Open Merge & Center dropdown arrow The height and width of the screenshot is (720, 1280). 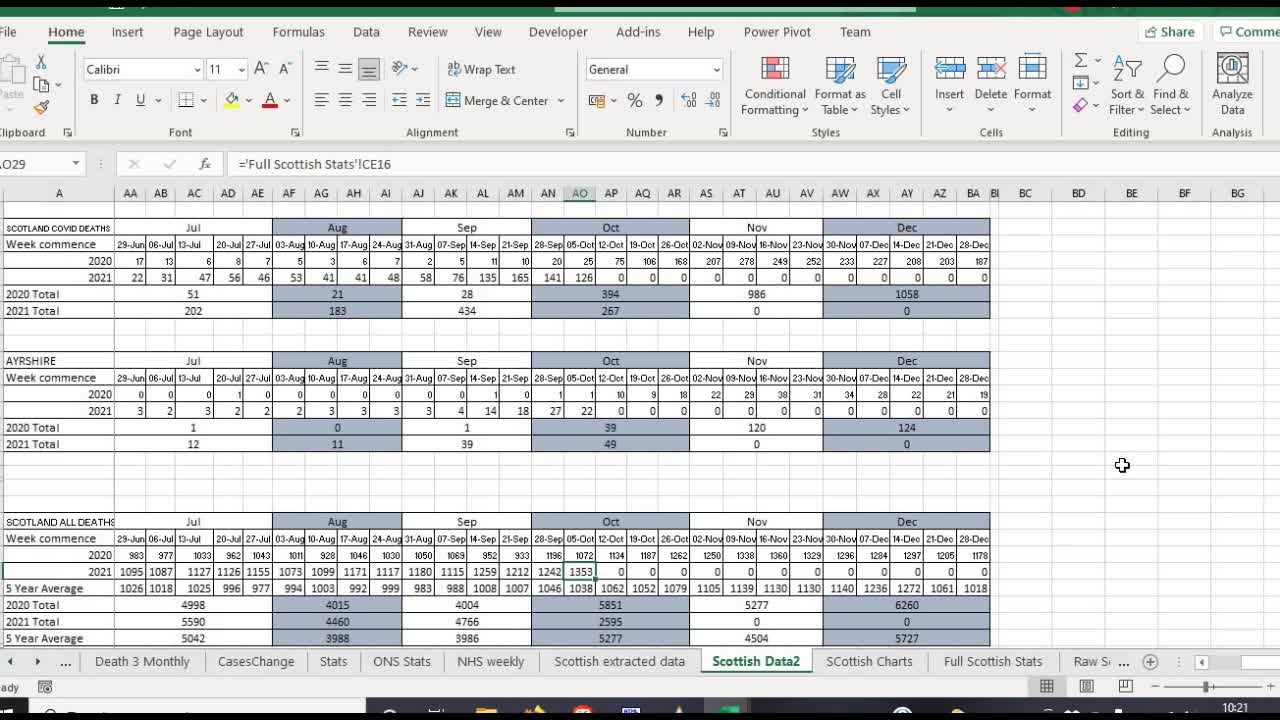(x=561, y=101)
